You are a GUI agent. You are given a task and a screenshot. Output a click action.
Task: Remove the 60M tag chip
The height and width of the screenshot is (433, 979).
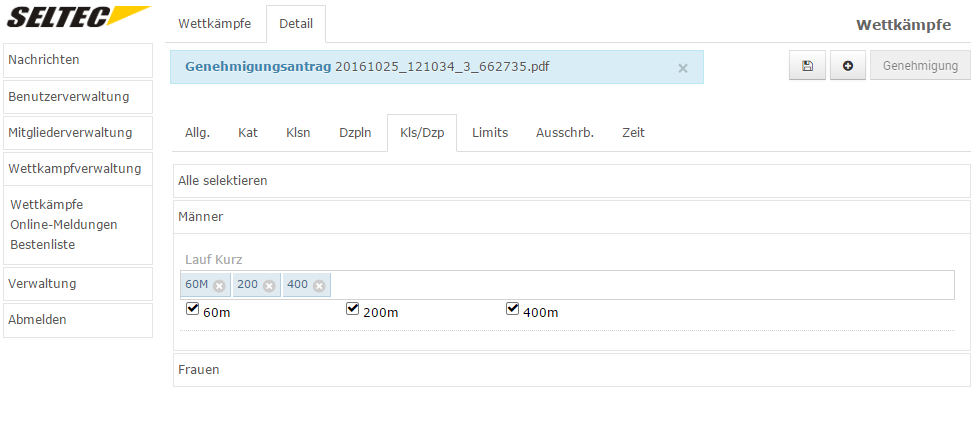click(219, 286)
